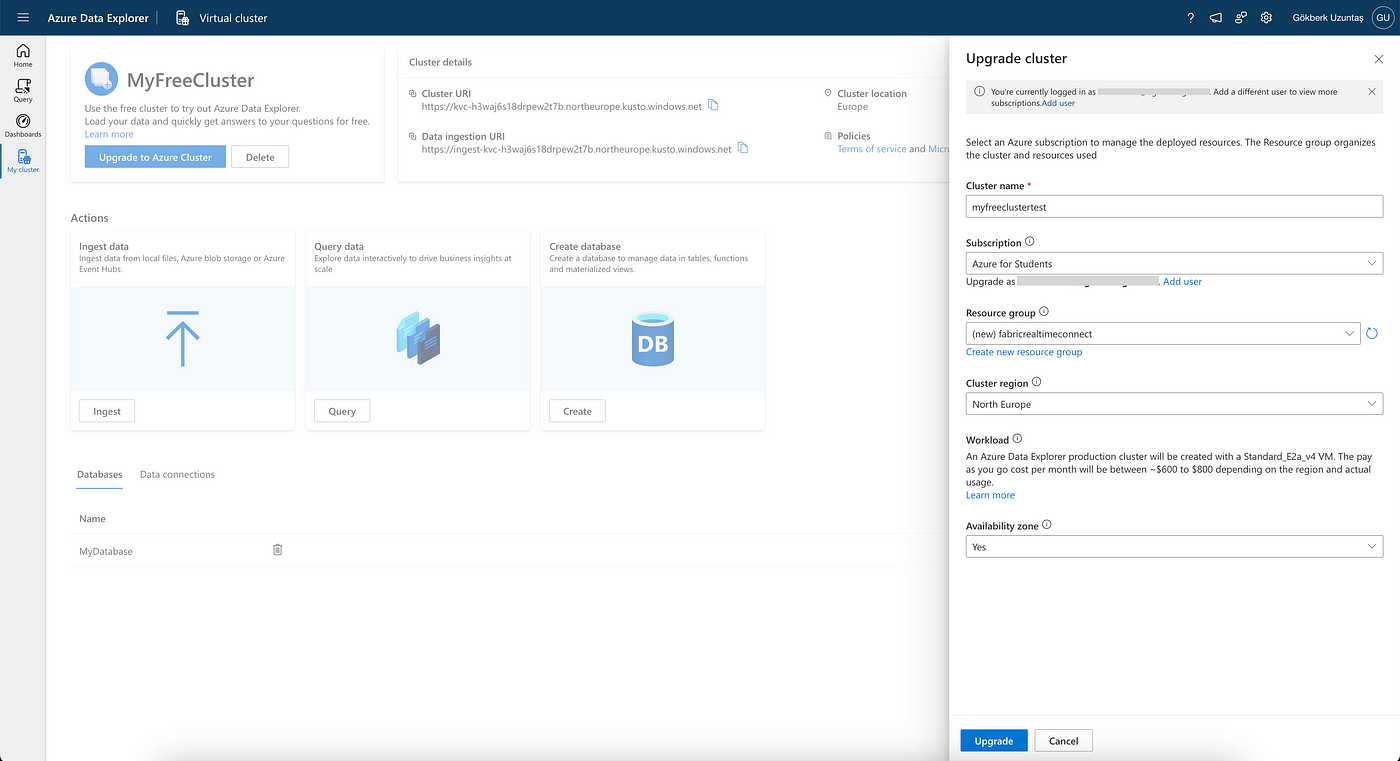This screenshot has height=761, width=1400.
Task: Click the Resource group info icon
Action: tap(1044, 312)
